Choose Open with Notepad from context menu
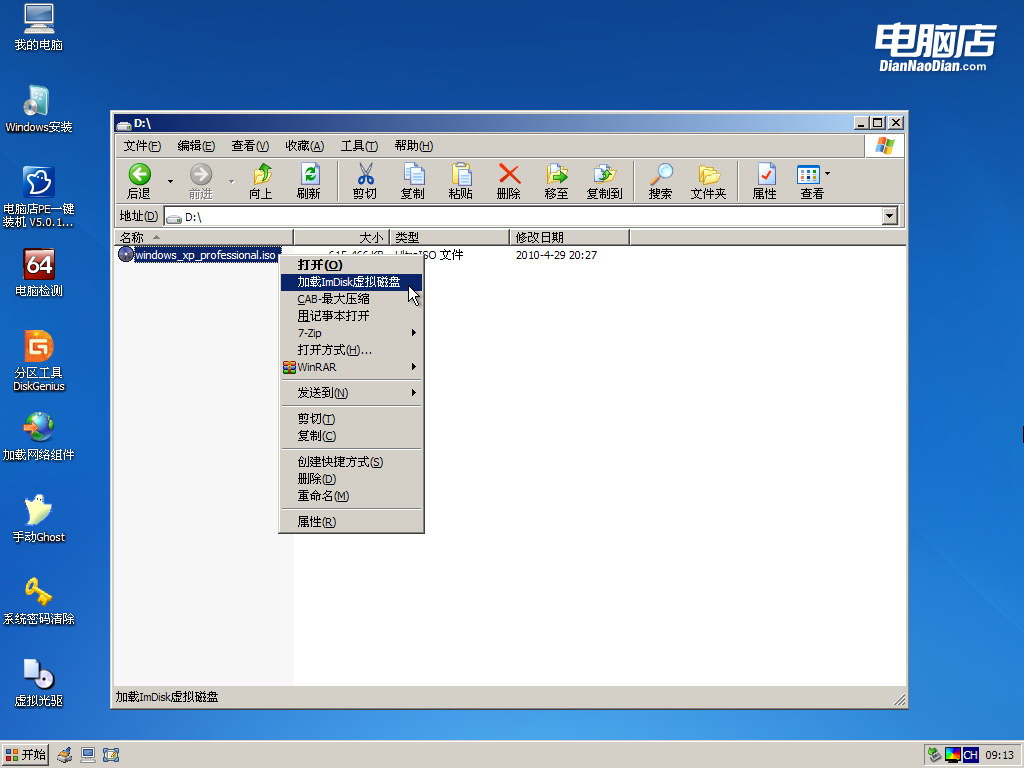The height and width of the screenshot is (768, 1024). (x=333, y=316)
